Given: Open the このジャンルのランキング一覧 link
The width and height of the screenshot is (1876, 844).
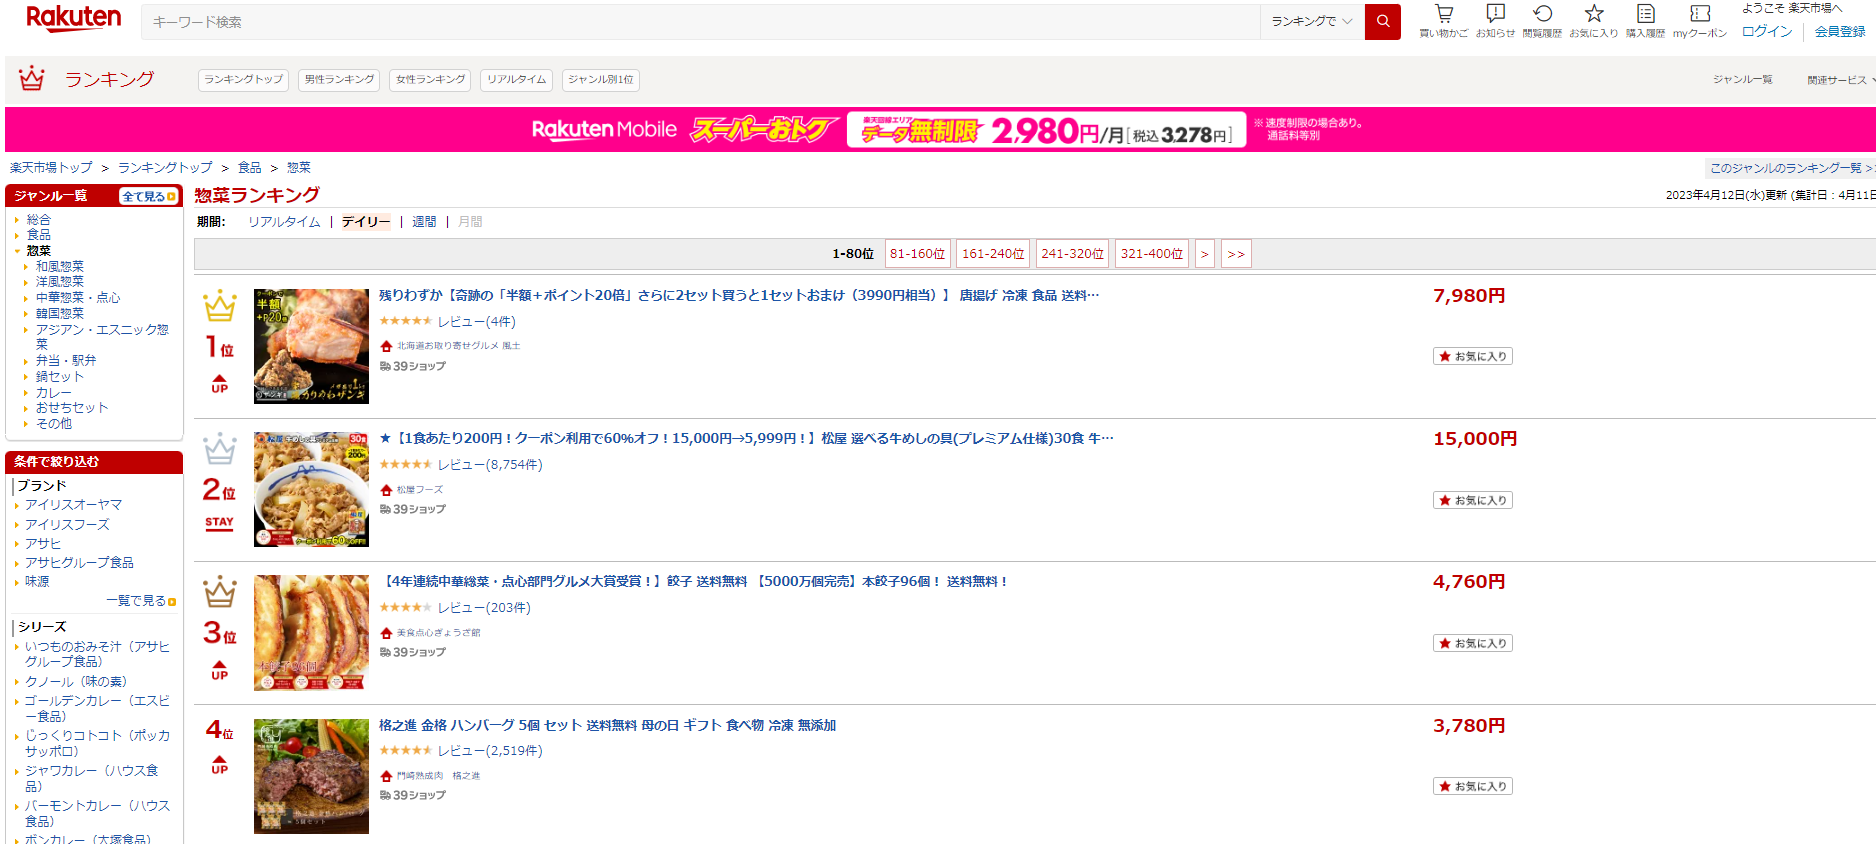Looking at the screenshot, I should pyautogui.click(x=1792, y=168).
